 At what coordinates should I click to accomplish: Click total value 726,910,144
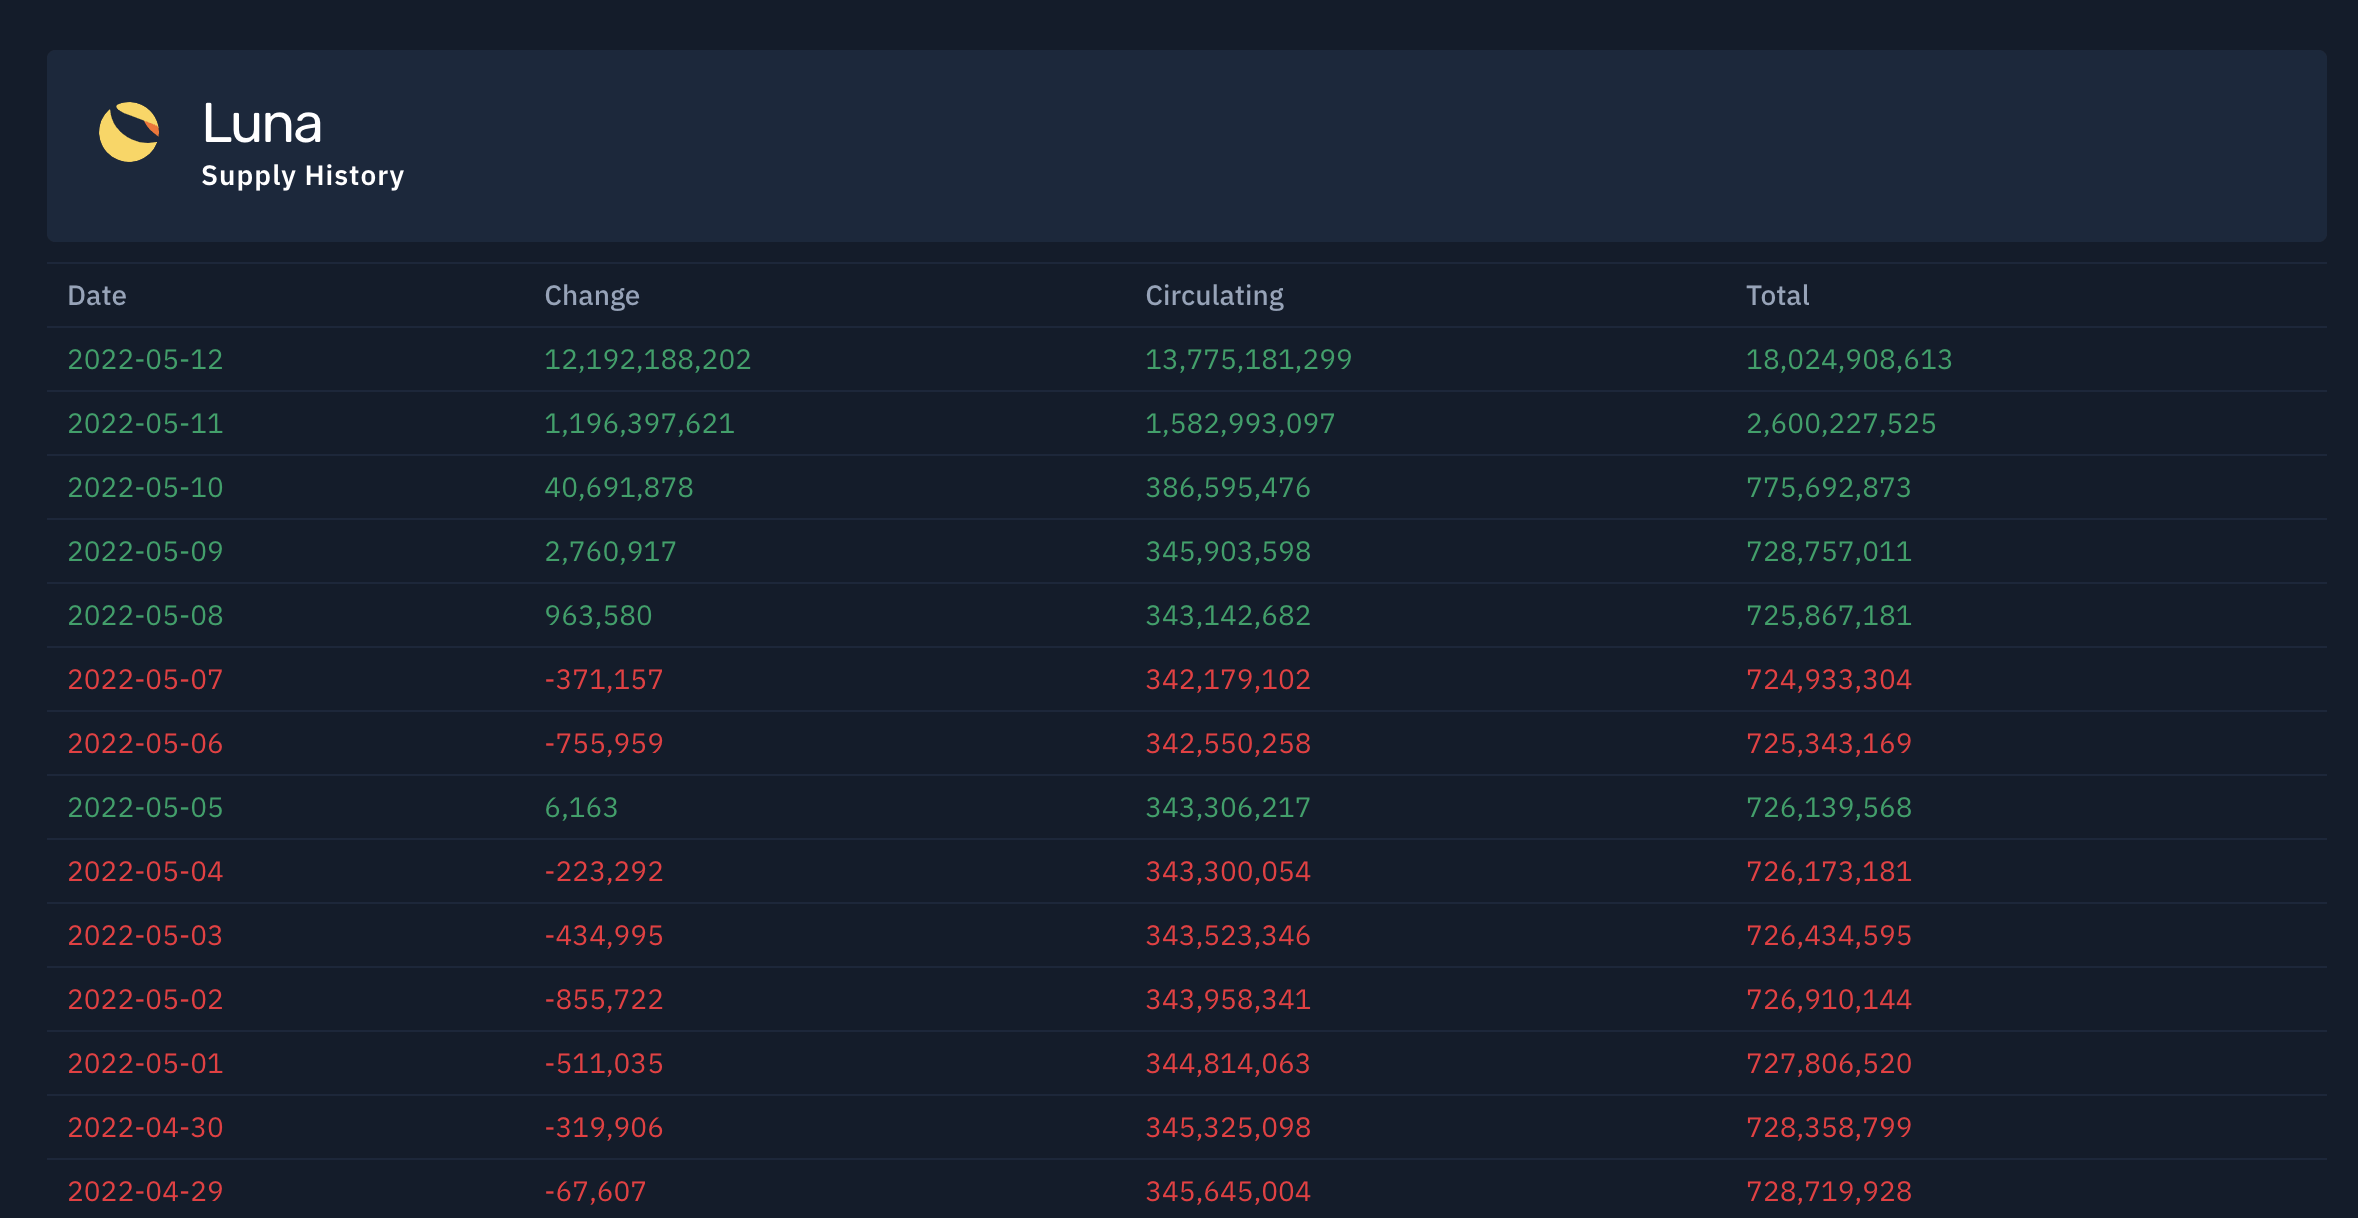(x=1829, y=1000)
